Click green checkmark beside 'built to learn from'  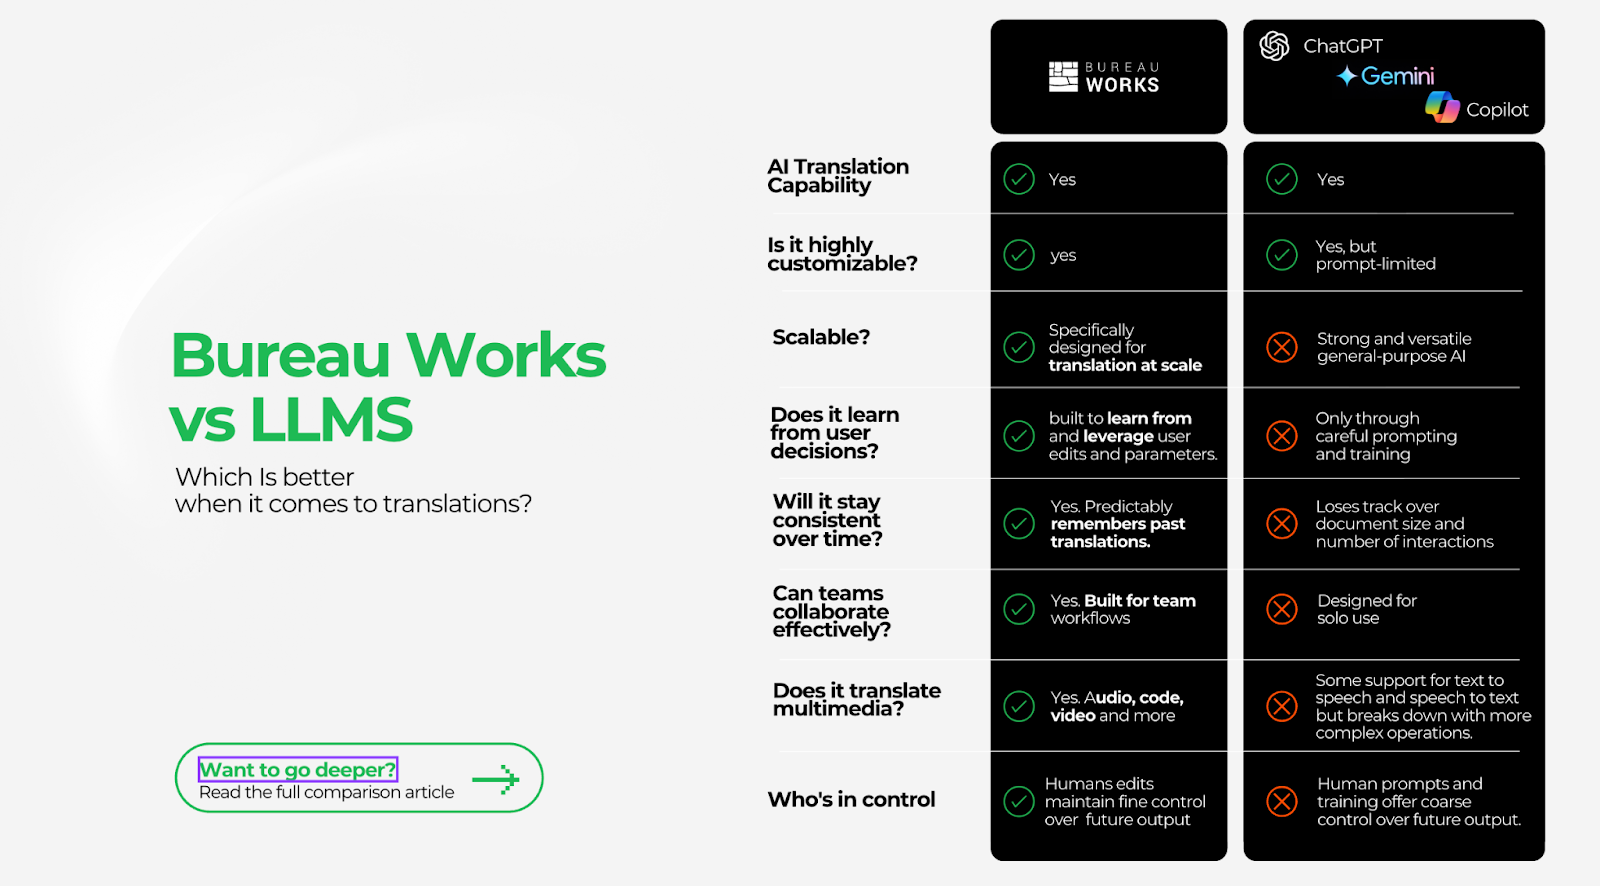[1019, 436]
